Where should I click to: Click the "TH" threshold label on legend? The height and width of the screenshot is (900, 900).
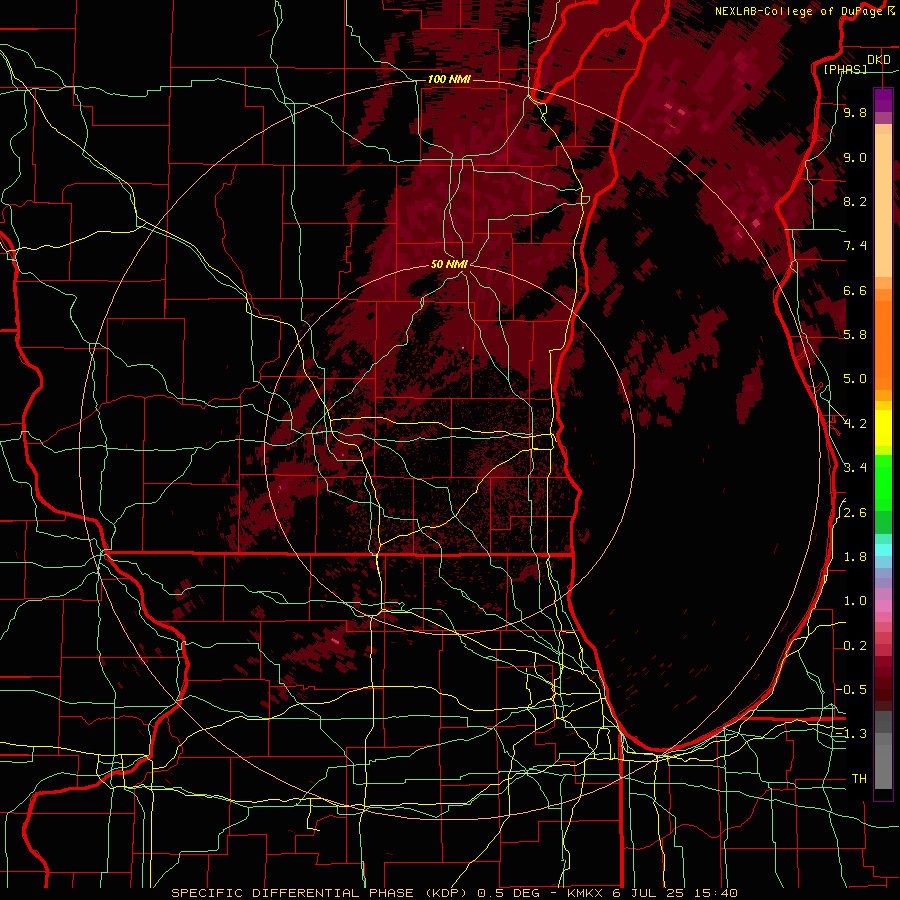tap(859, 778)
